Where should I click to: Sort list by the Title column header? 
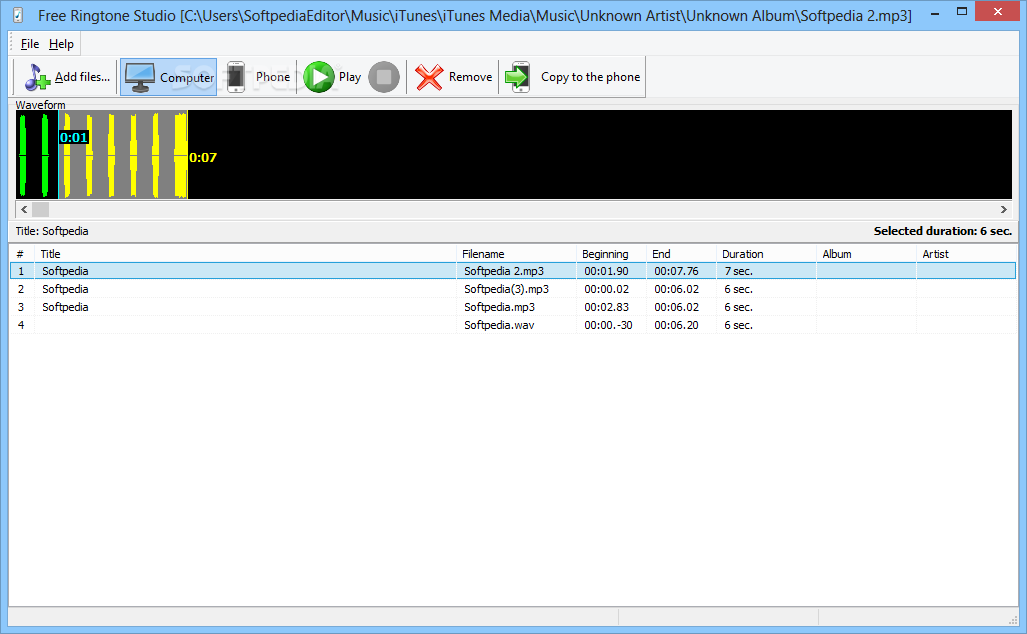point(245,254)
